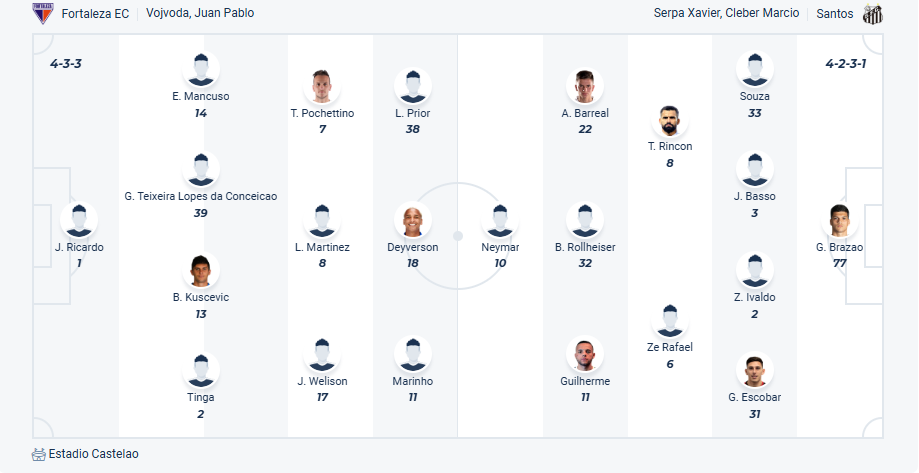Select Neymar's silhouette avatar

pos(500,221)
